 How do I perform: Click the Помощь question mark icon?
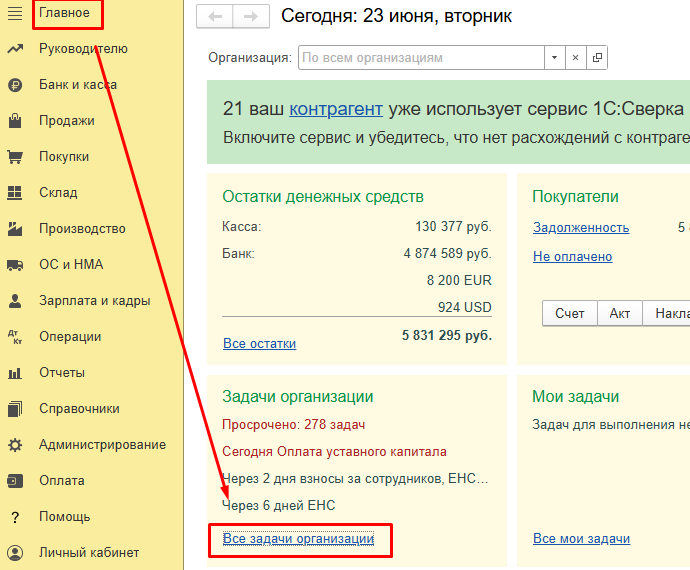tap(15, 517)
